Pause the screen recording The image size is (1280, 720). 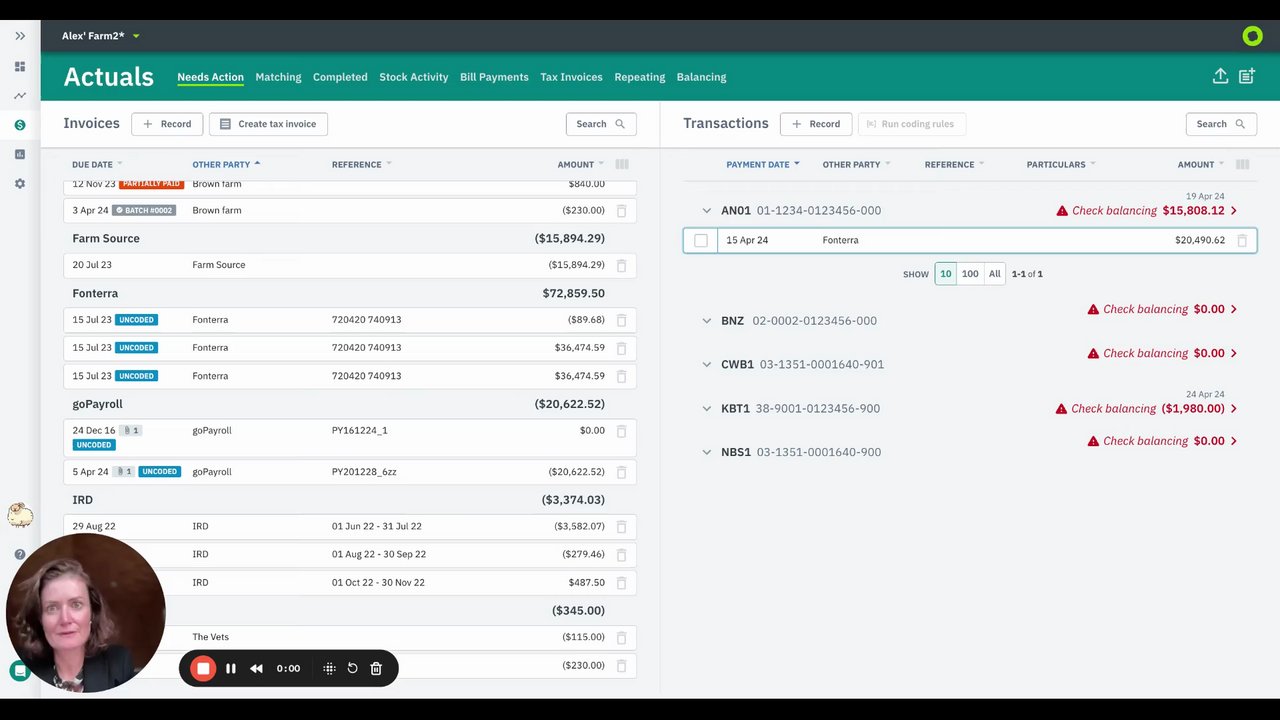pos(231,668)
